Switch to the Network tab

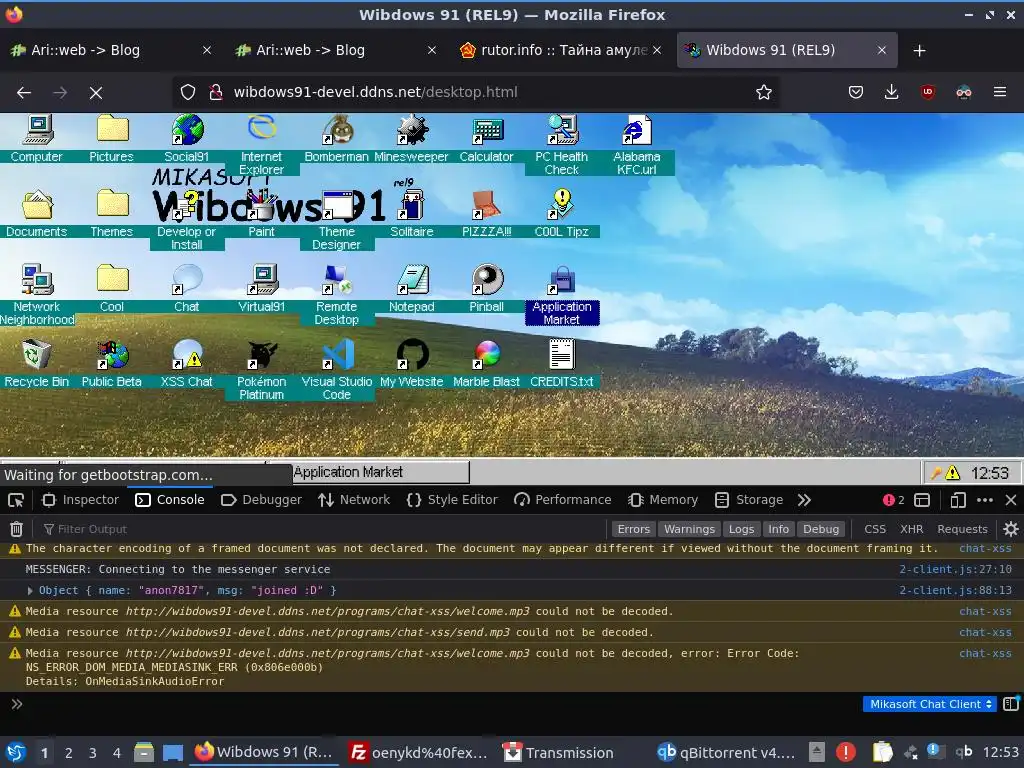tap(354, 500)
